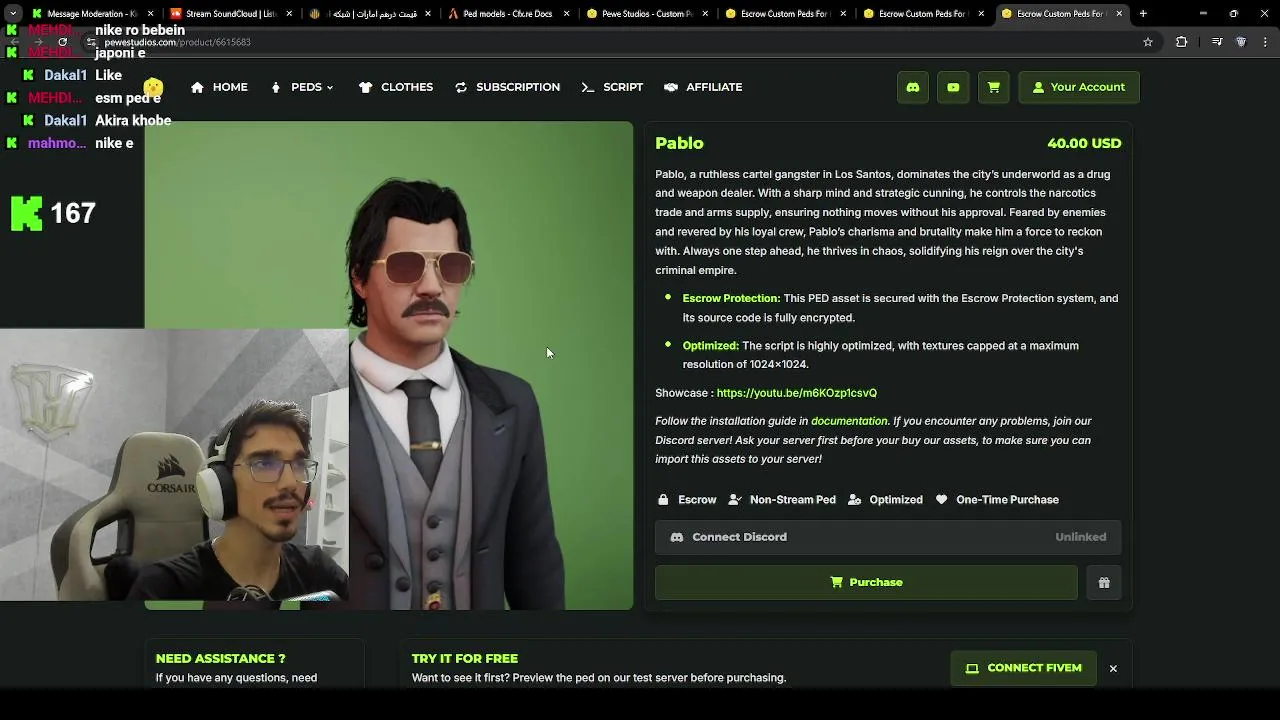
Task: Click the Escrow Protection: bullet label
Action: [x=731, y=298]
